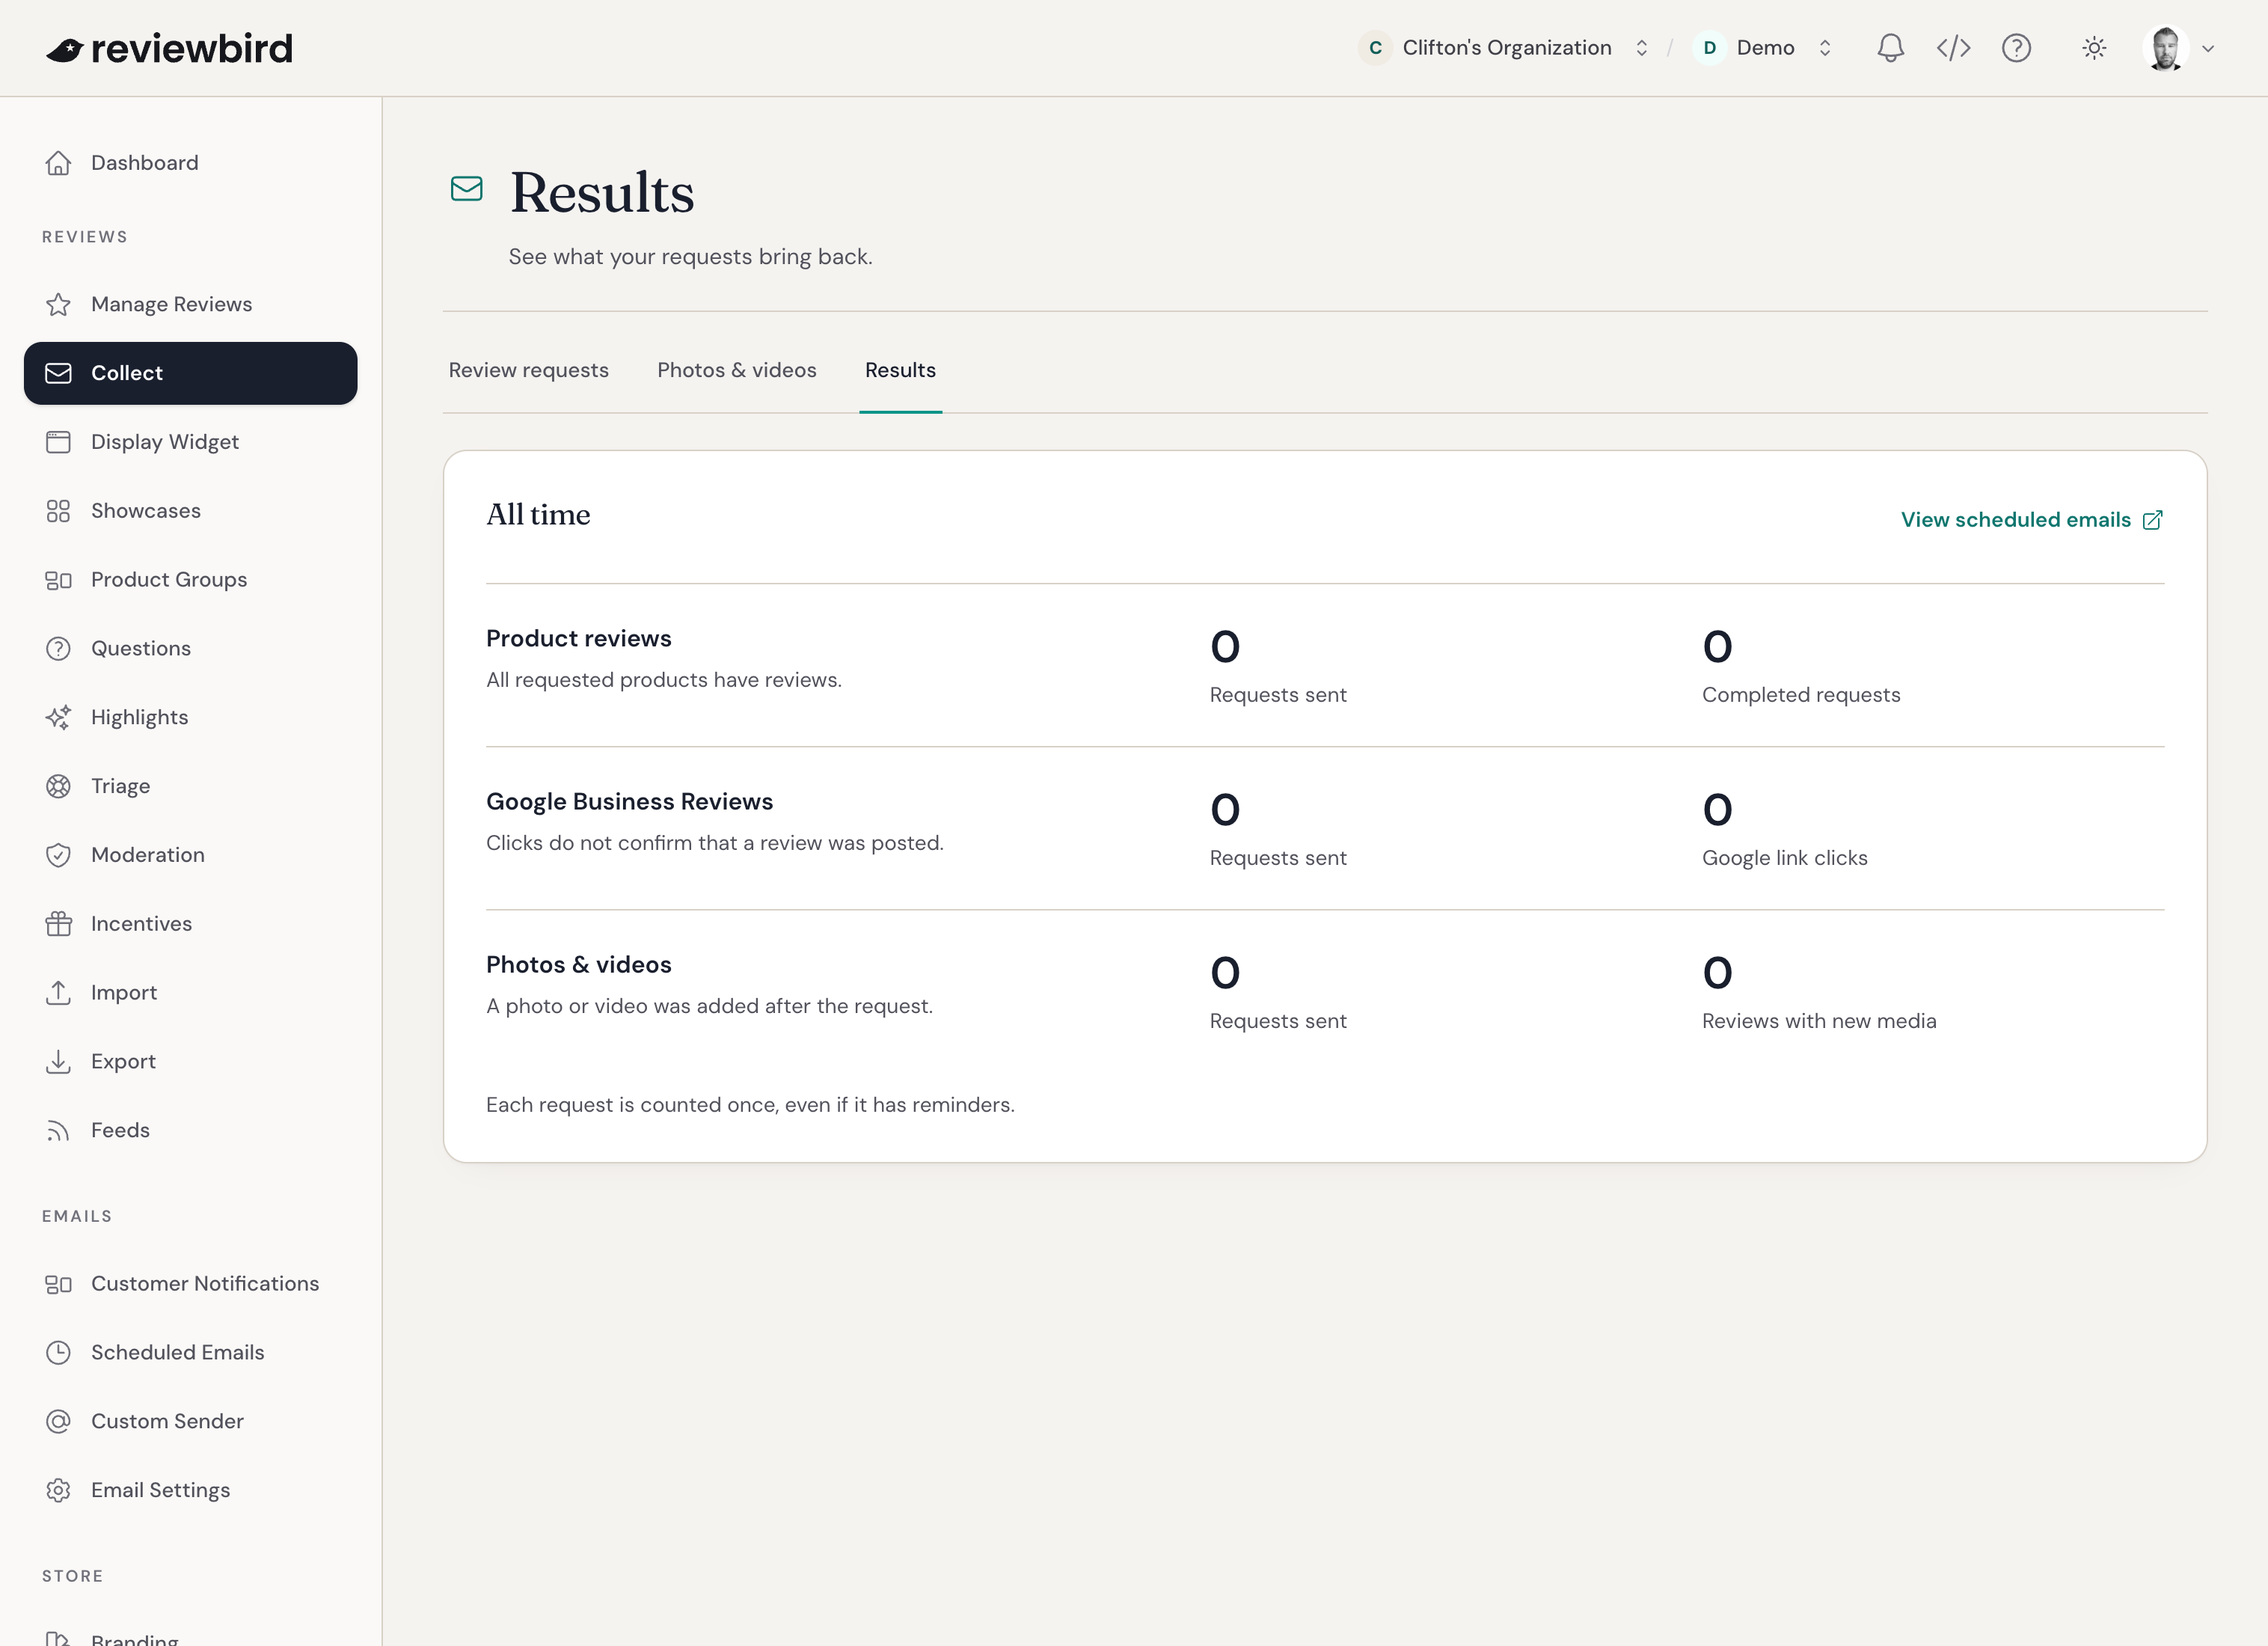Open the developer code icon

(1953, 48)
